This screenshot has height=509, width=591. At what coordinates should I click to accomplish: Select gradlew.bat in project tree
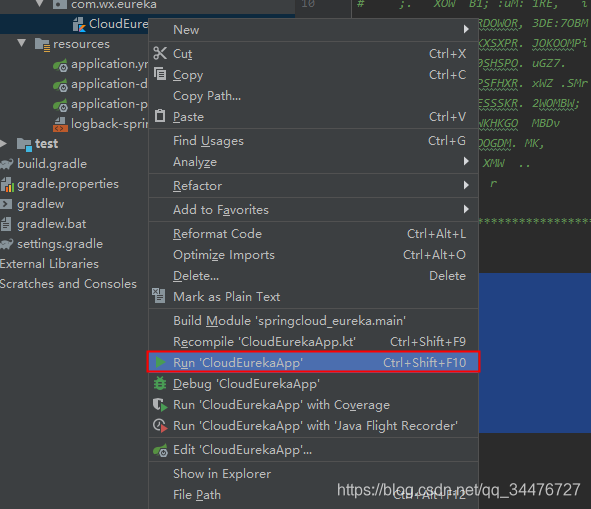point(52,224)
